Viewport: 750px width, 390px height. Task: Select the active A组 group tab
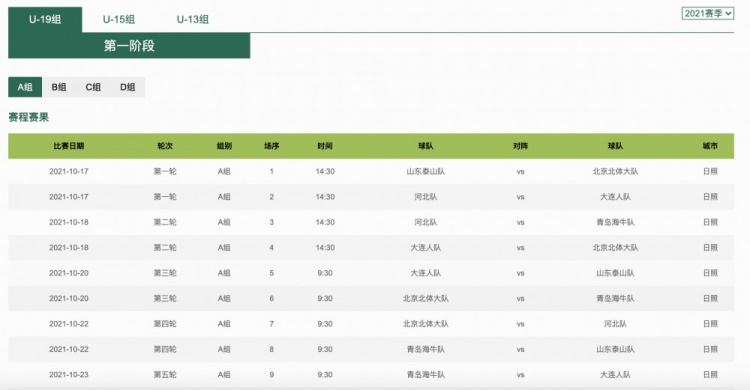click(25, 87)
